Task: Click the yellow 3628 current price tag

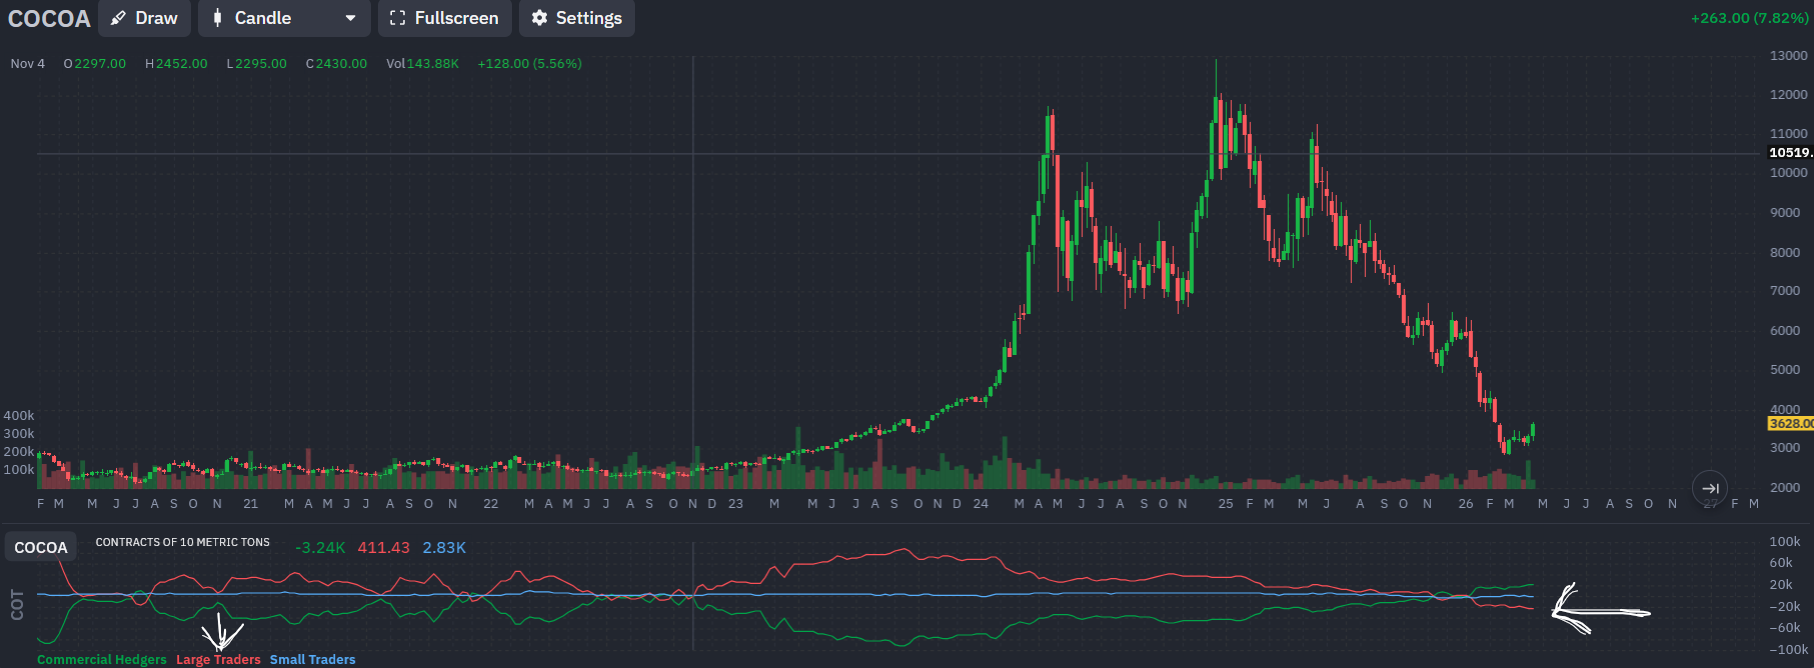Action: click(x=1790, y=423)
